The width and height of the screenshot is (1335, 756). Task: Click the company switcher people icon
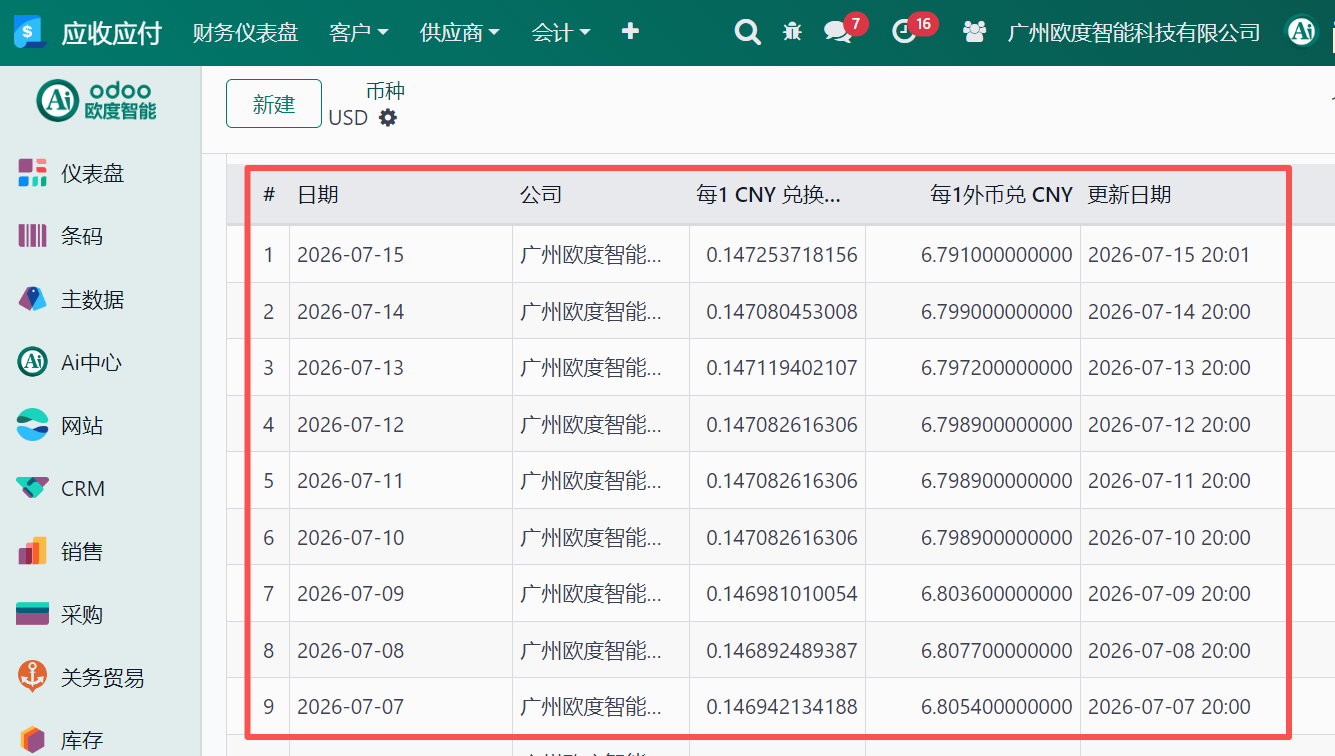click(x=974, y=32)
